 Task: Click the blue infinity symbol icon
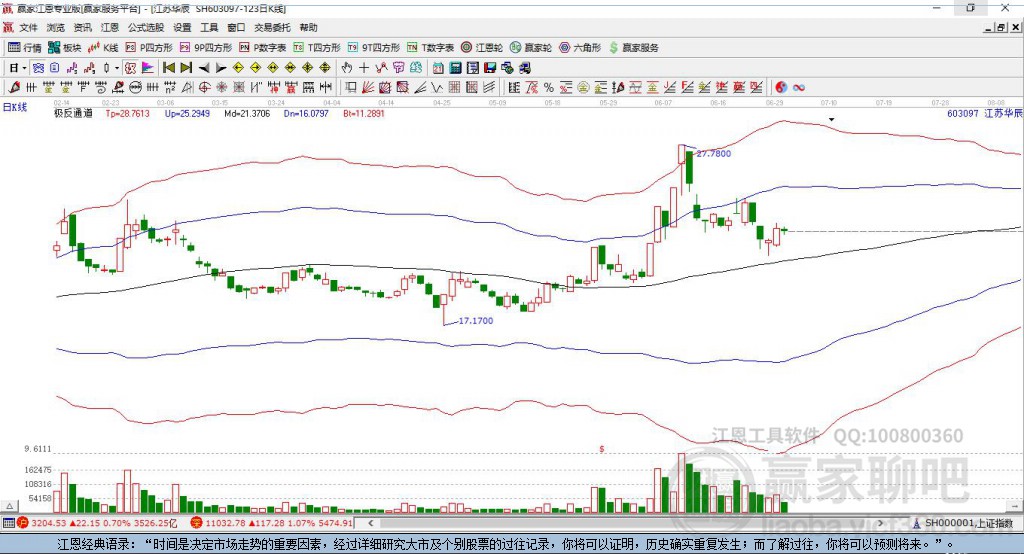click(799, 88)
